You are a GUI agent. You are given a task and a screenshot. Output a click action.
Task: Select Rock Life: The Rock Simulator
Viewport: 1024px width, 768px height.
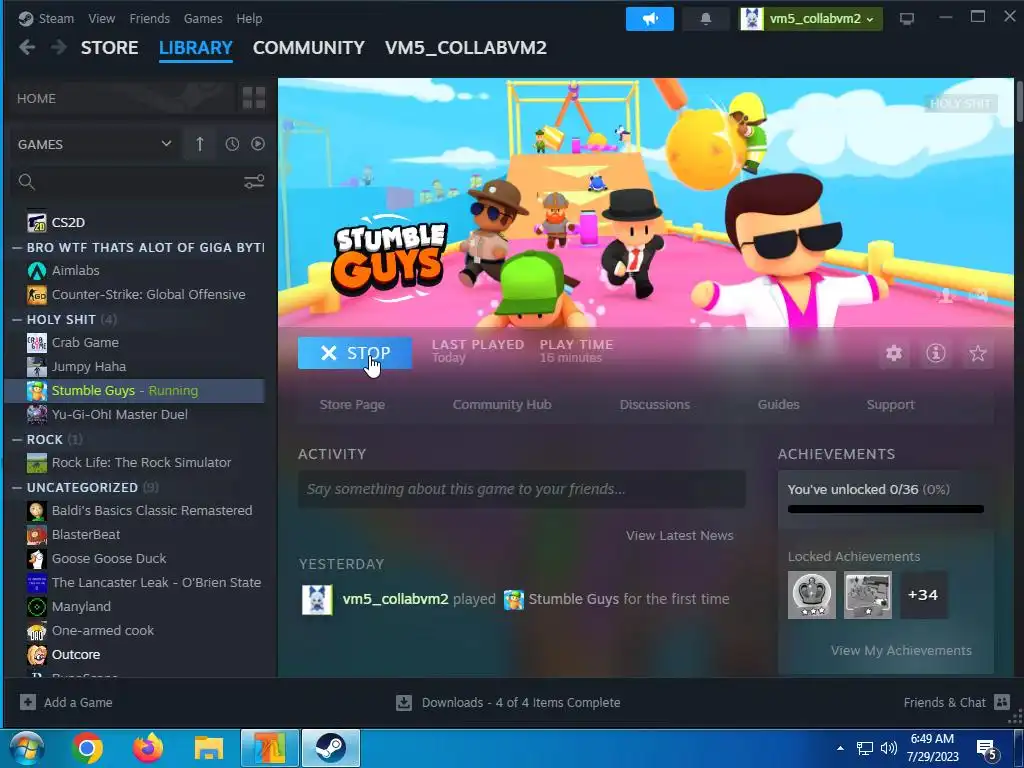tap(135, 462)
